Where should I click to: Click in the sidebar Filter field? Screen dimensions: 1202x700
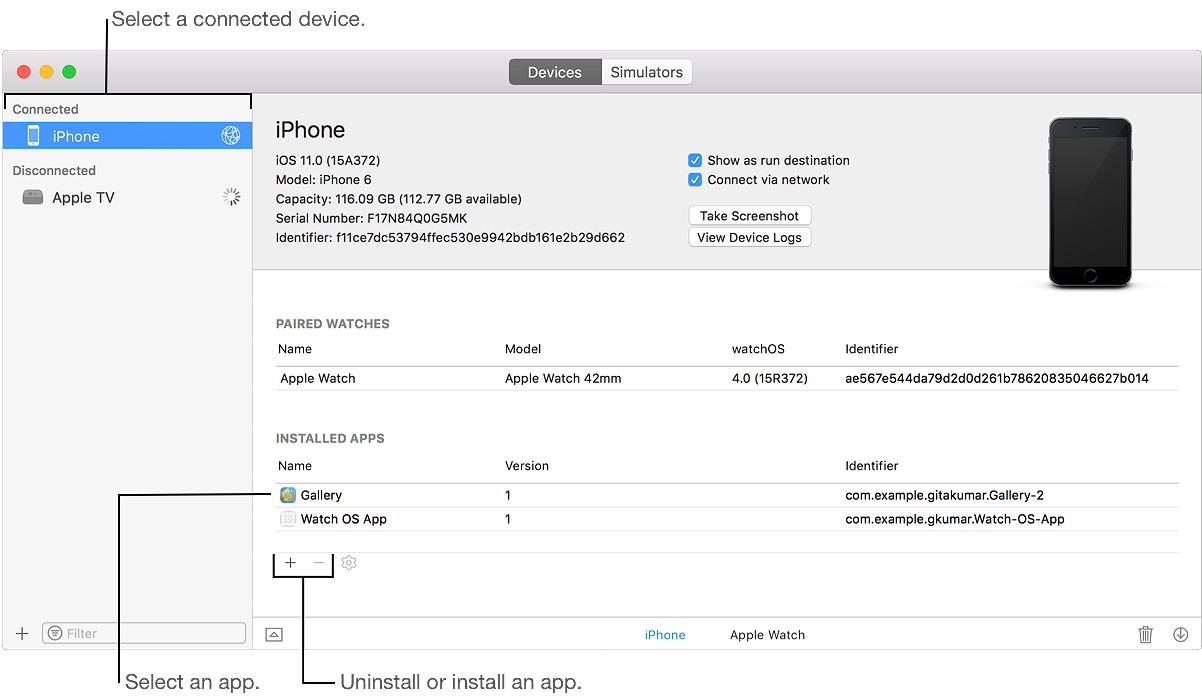pyautogui.click(x=144, y=633)
